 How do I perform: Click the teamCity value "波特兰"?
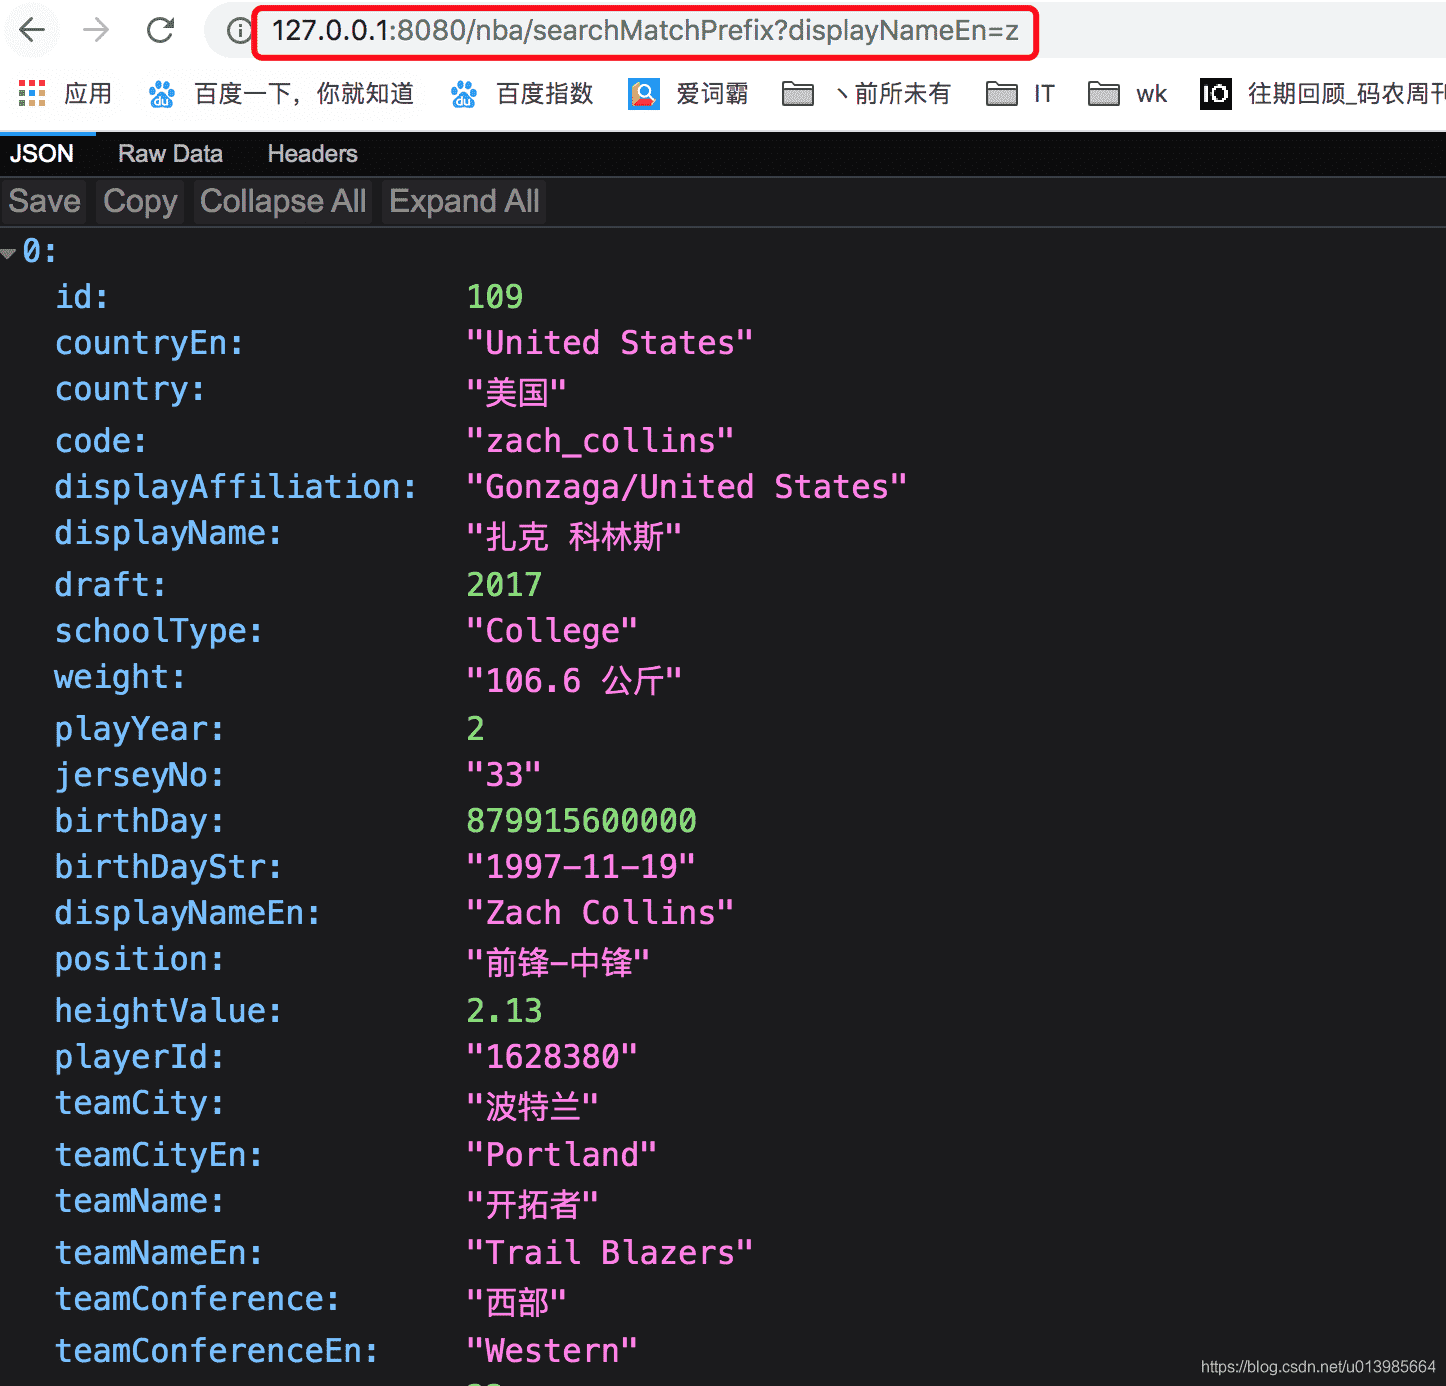coord(532,1106)
